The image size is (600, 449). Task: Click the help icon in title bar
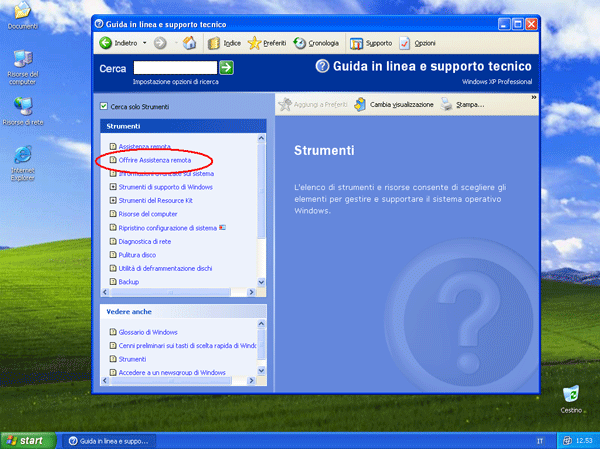(x=99, y=24)
